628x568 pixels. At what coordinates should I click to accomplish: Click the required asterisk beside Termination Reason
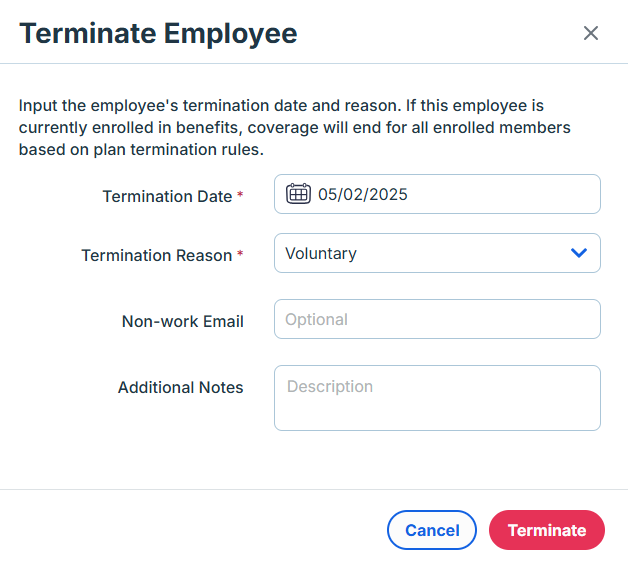pyautogui.click(x=240, y=254)
